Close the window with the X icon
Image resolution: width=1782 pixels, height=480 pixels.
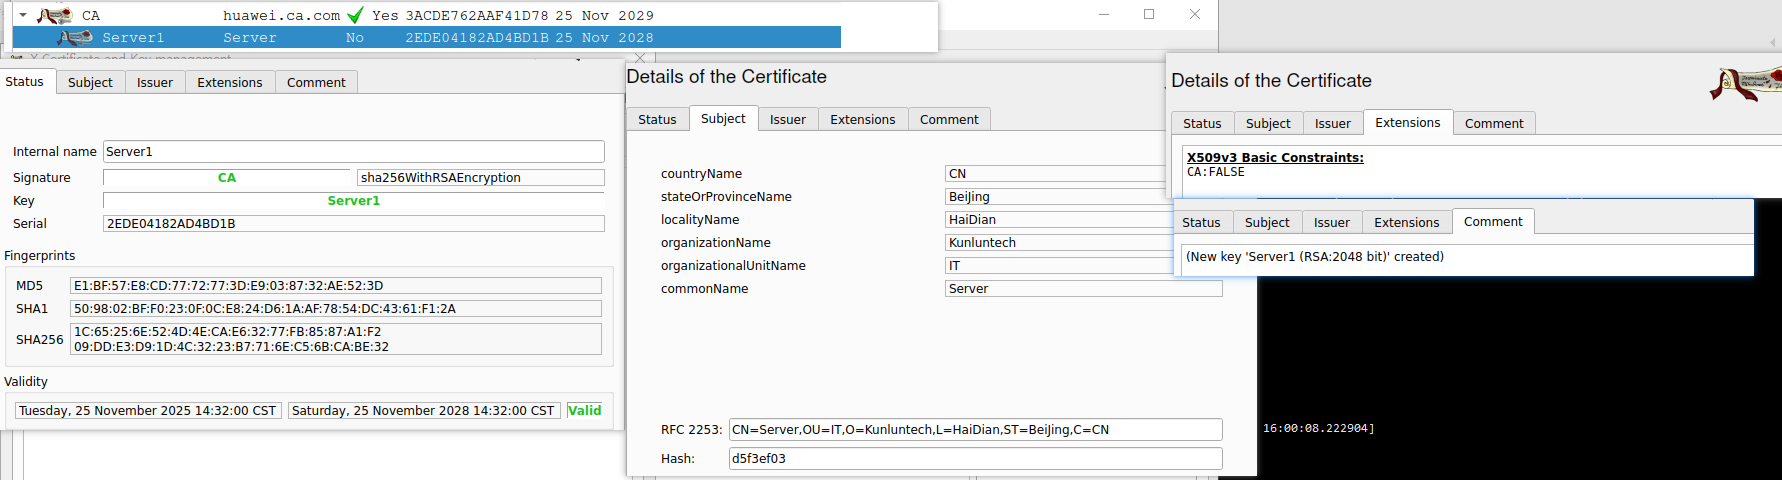(1194, 14)
